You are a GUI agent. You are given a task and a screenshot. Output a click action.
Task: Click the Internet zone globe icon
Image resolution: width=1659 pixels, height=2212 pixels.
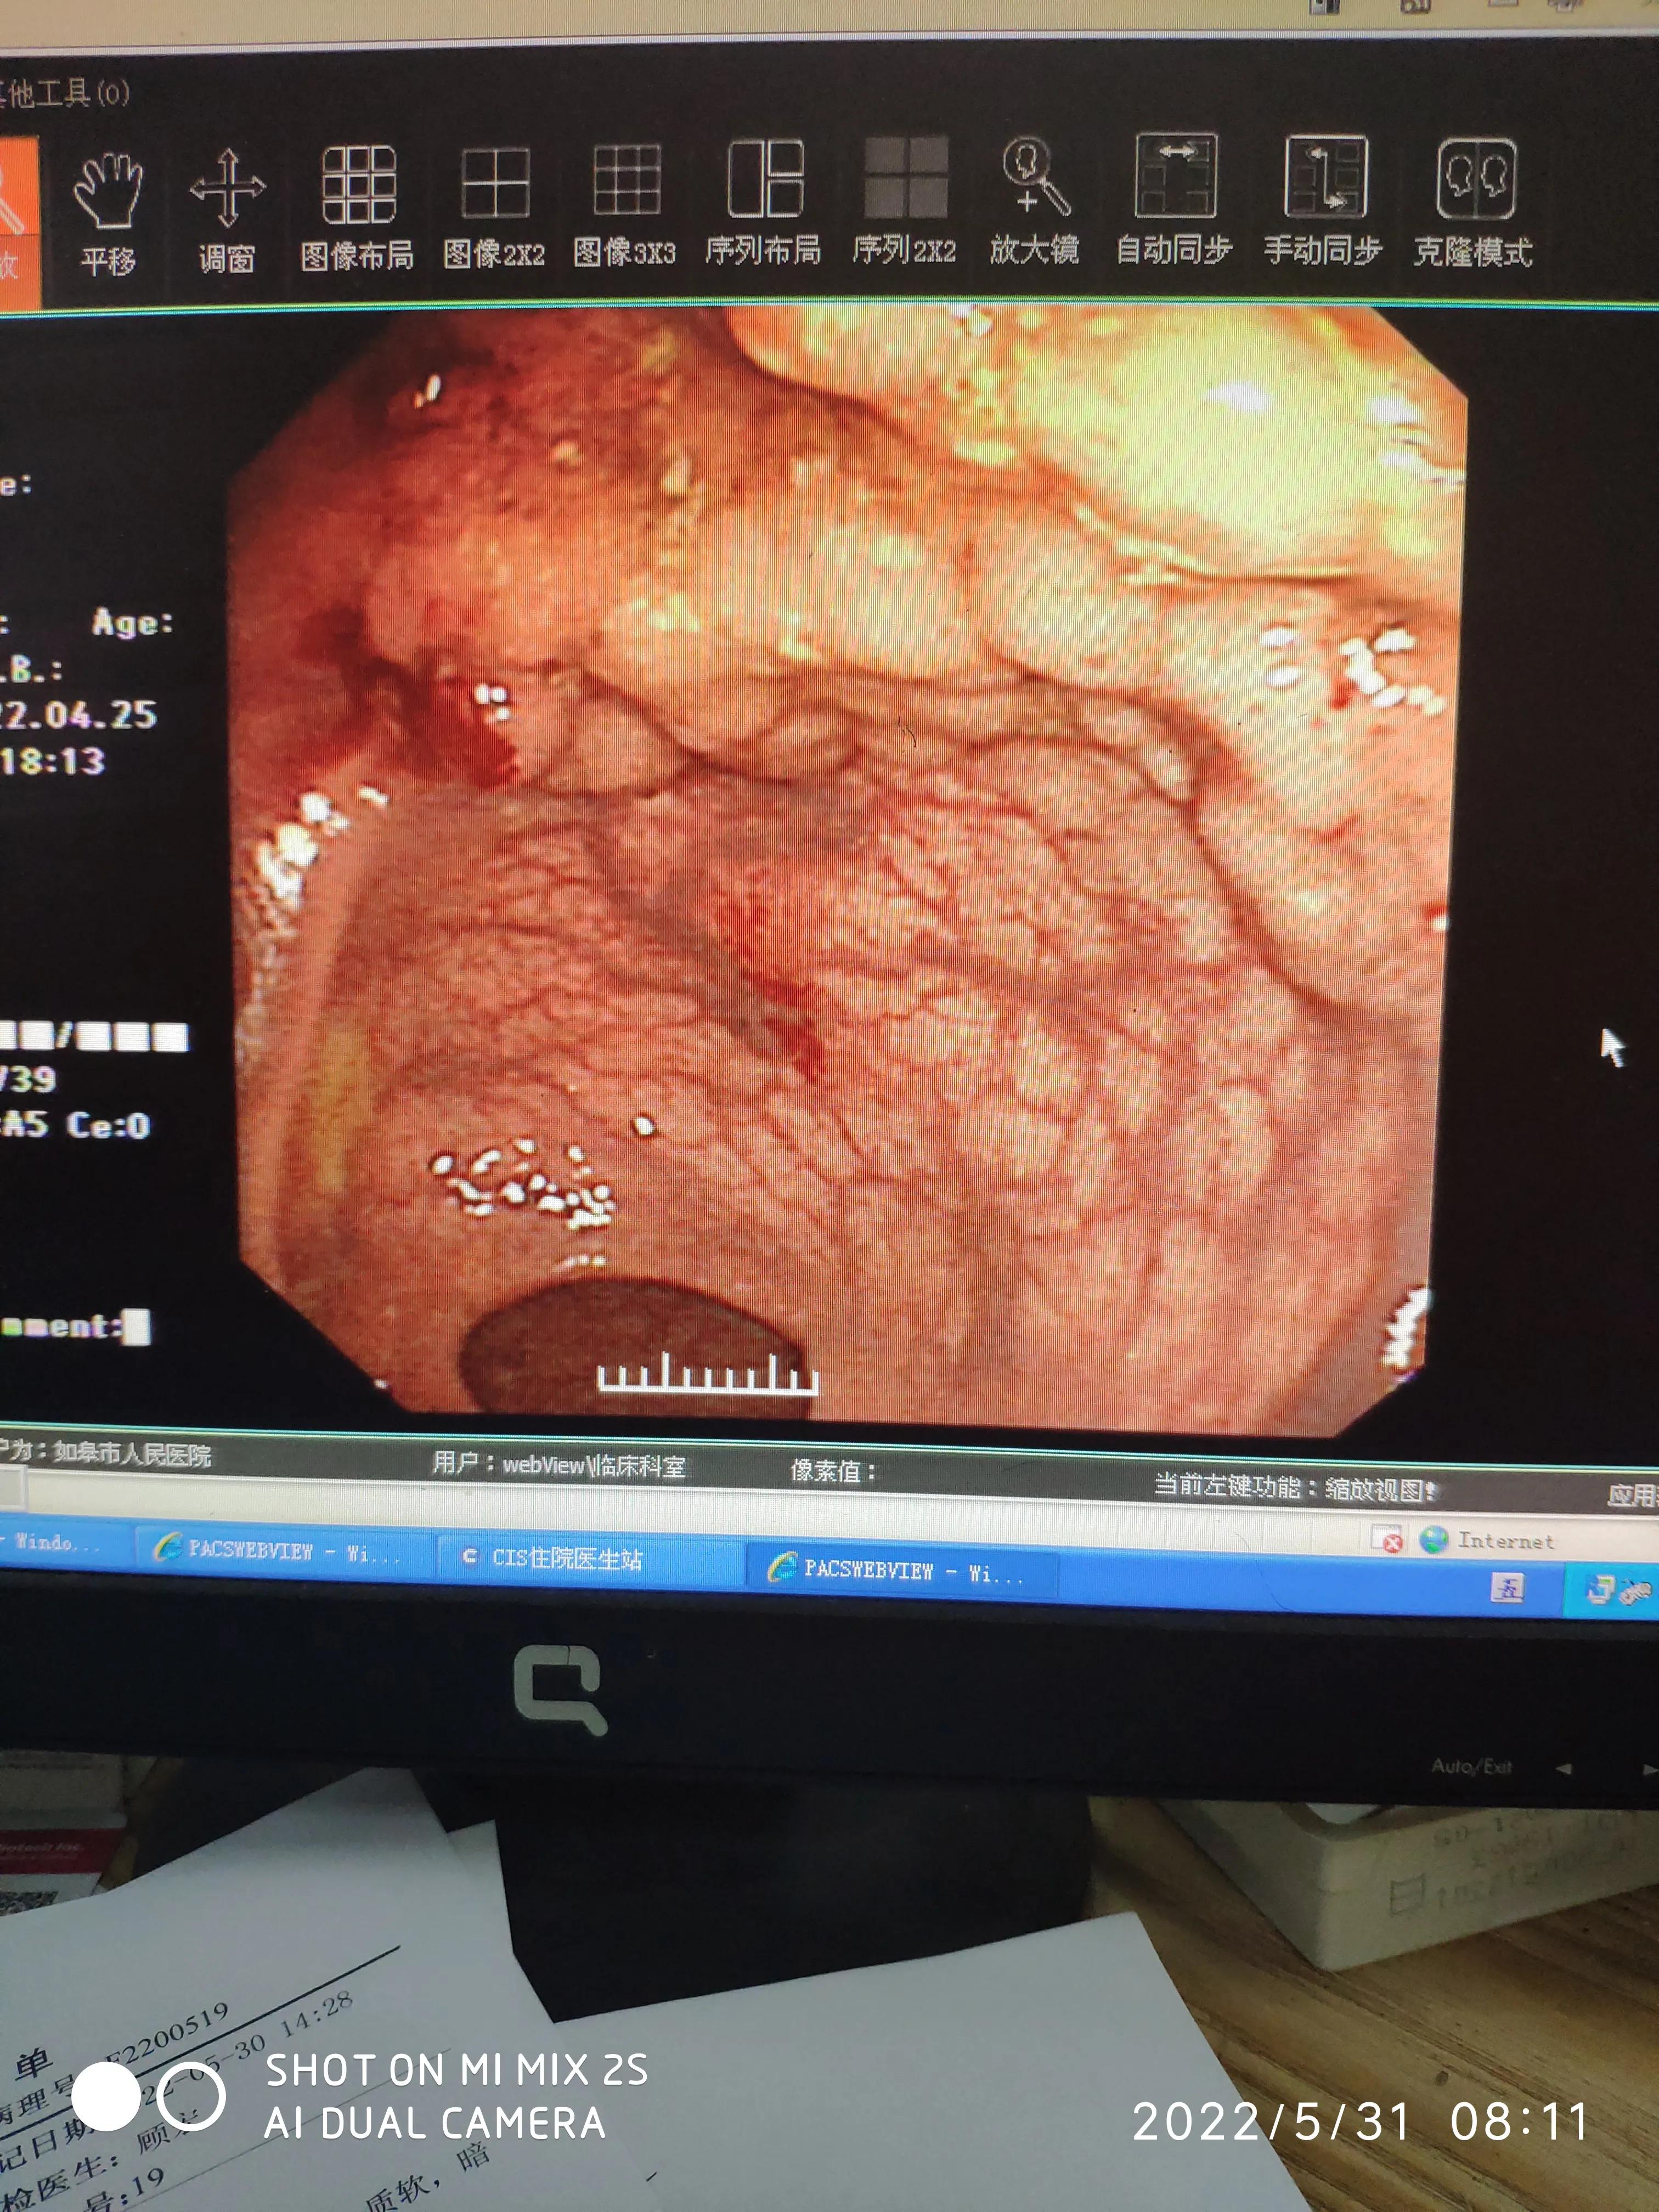point(1434,1539)
